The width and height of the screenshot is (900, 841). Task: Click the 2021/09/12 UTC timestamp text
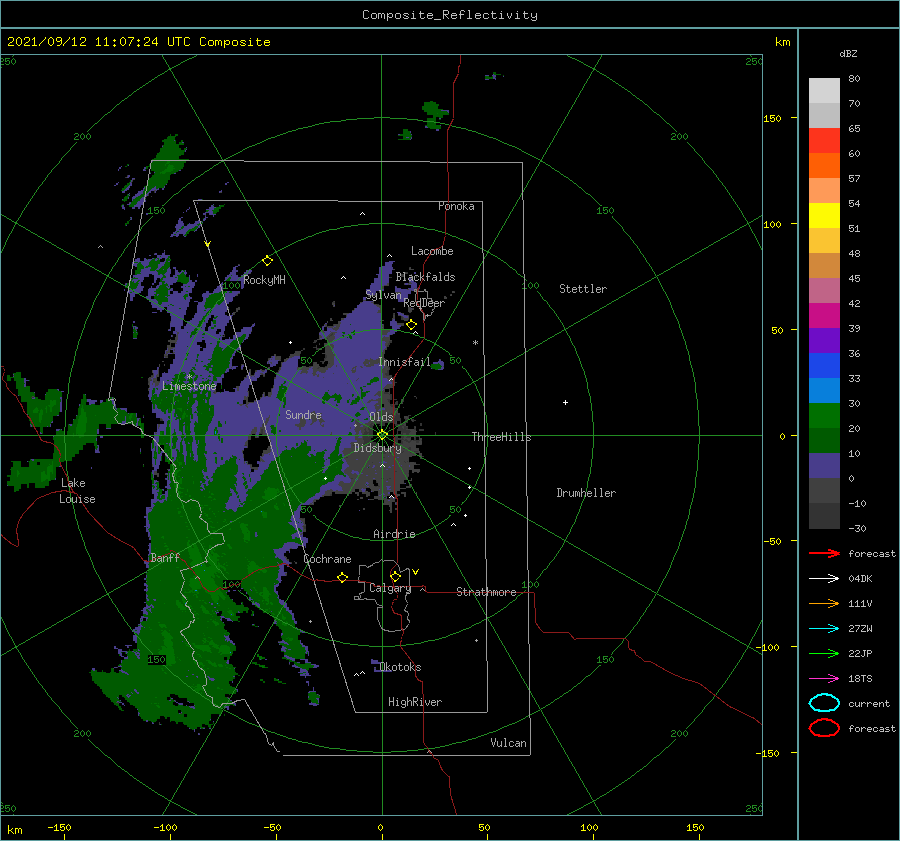coord(138,42)
